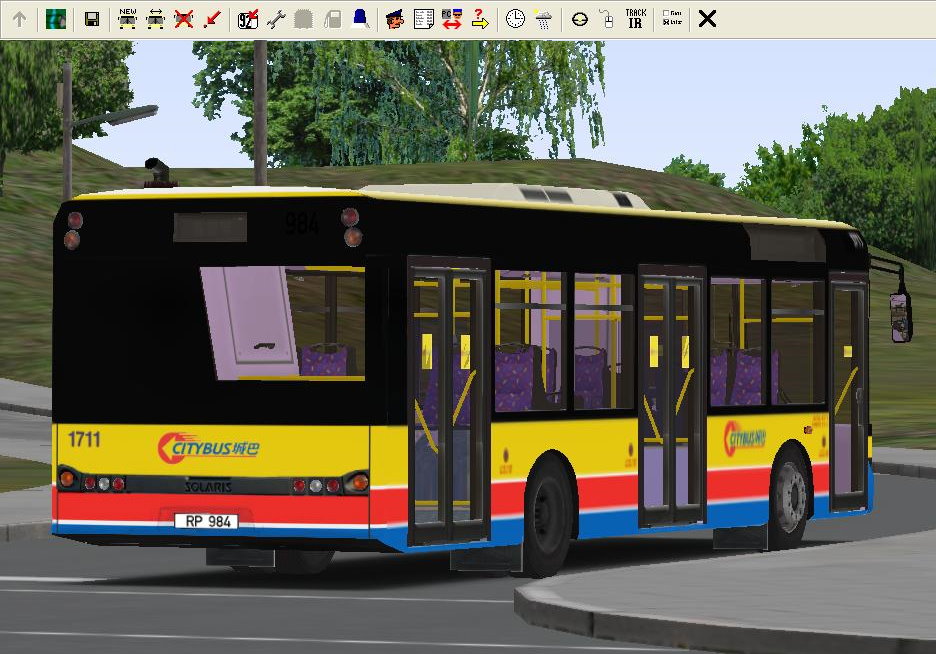
Task: Click the grayed-out up arrow icon
Action: click(19, 19)
